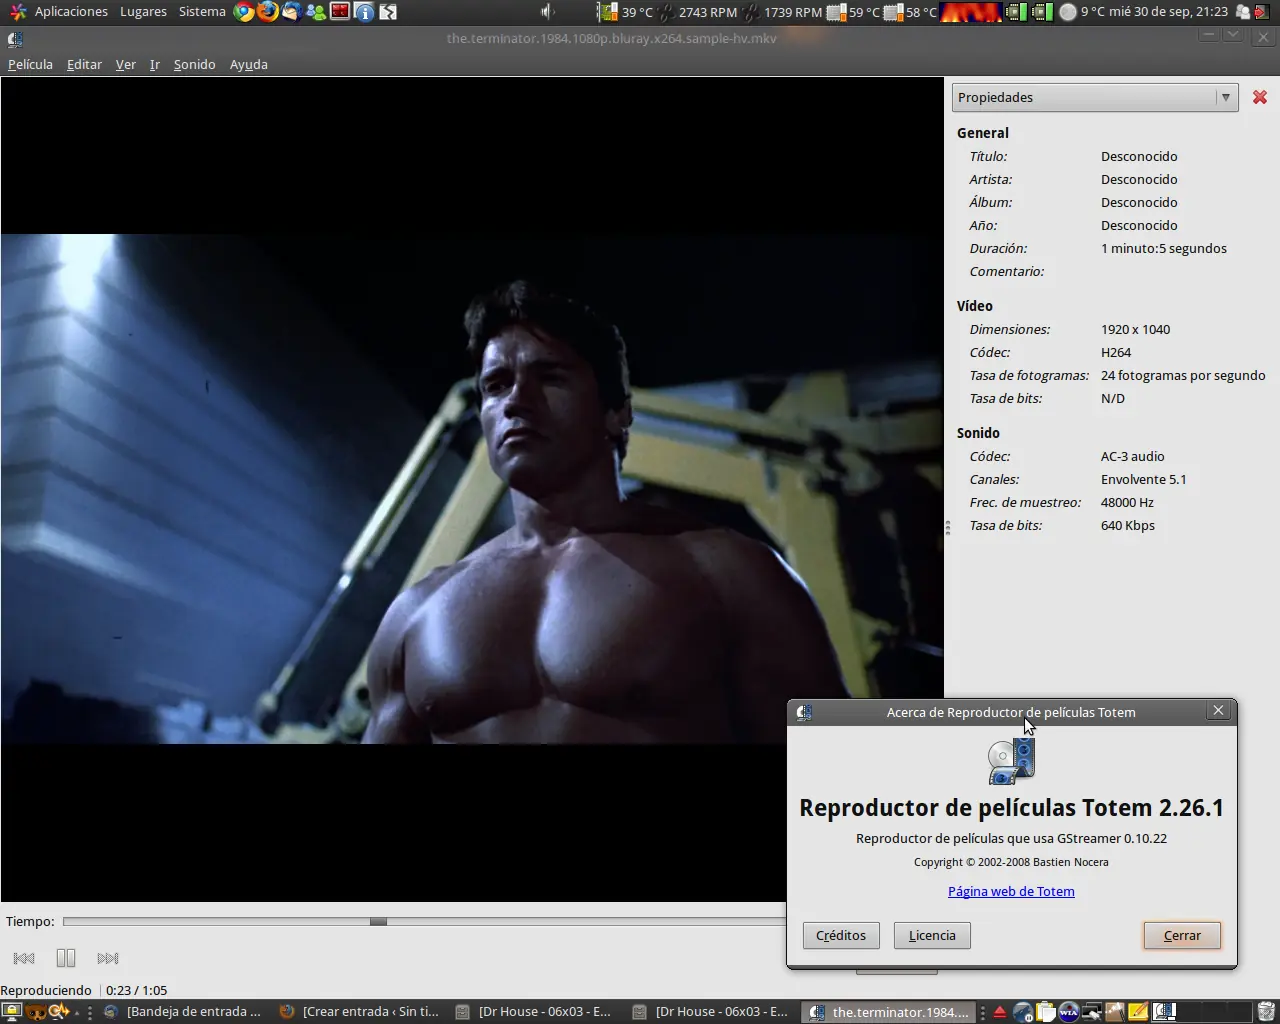Click the 58 °C temperature sensor applet
The width and height of the screenshot is (1280, 1024).
point(910,12)
